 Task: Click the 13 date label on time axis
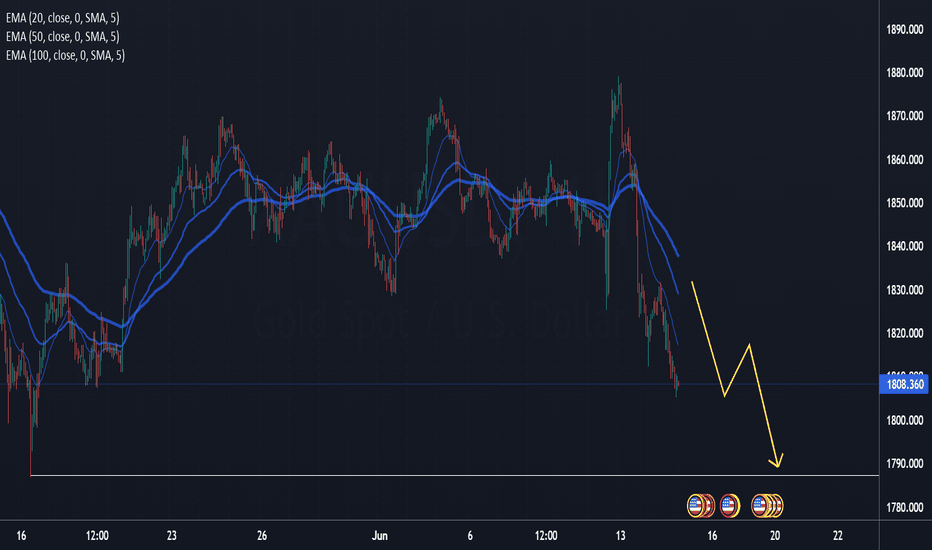pyautogui.click(x=621, y=536)
